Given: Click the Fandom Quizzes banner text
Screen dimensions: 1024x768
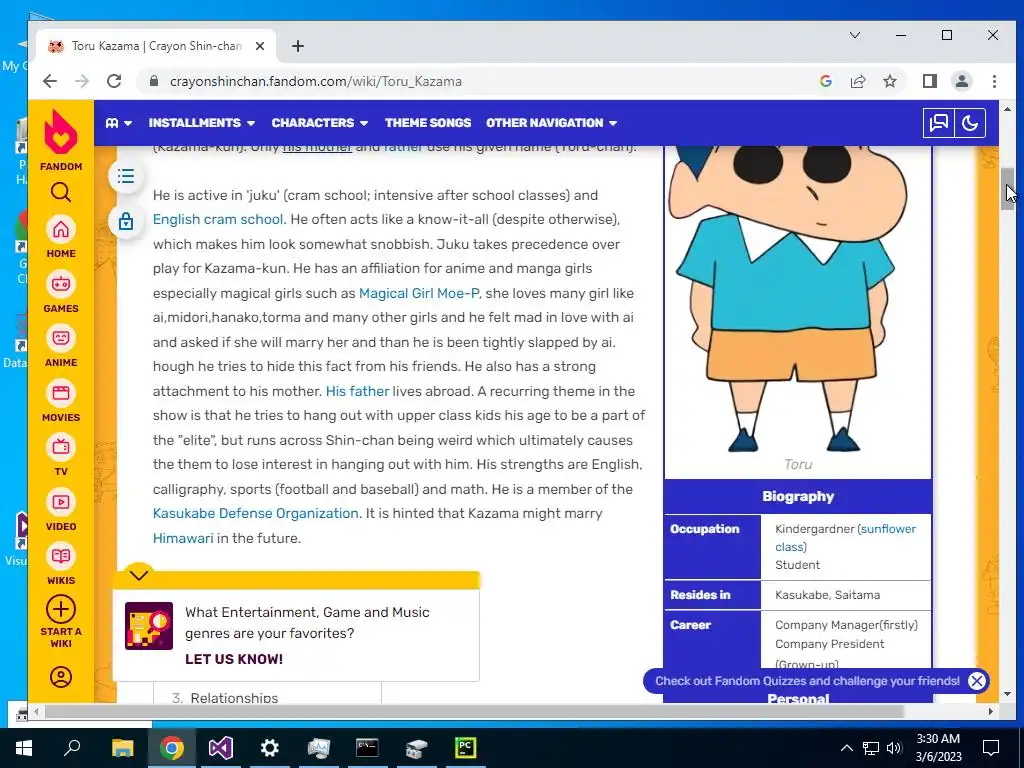Looking at the screenshot, I should pos(807,681).
